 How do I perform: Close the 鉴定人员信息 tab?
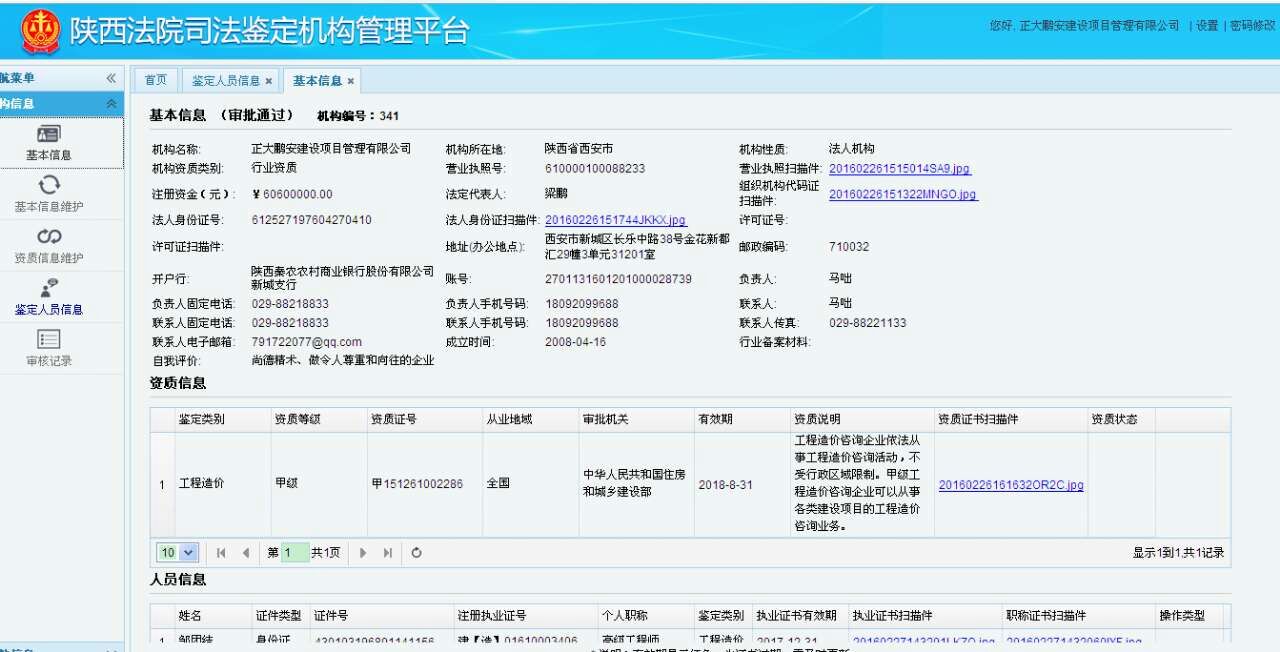(268, 81)
